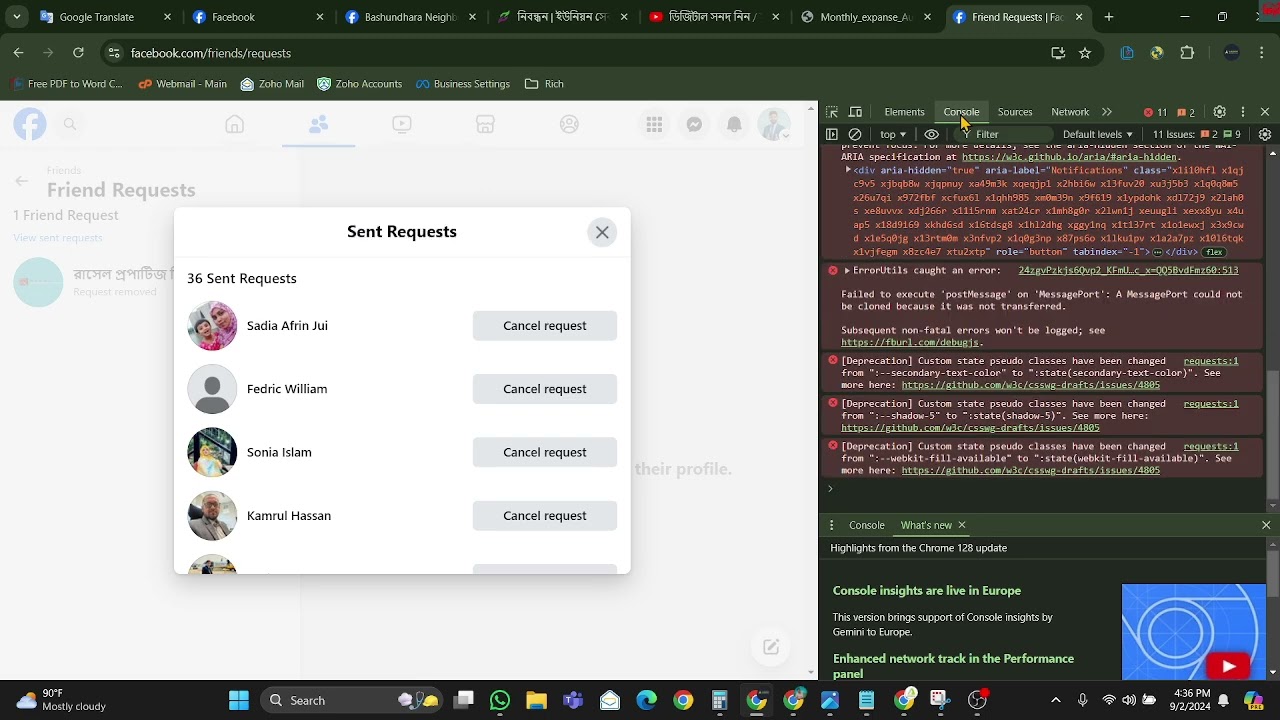Cancel the request sent to Sadia Afrin Jui

coord(545,325)
